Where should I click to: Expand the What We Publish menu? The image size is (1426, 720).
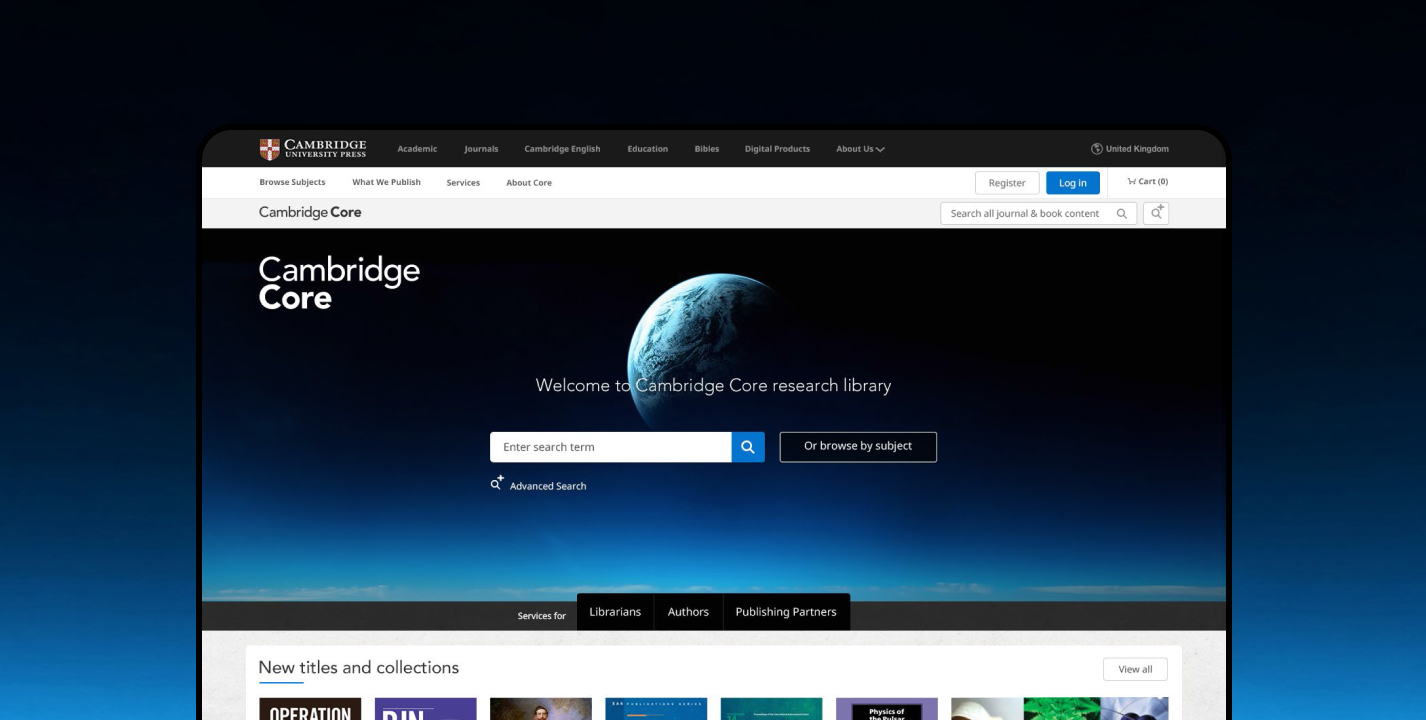coord(386,183)
